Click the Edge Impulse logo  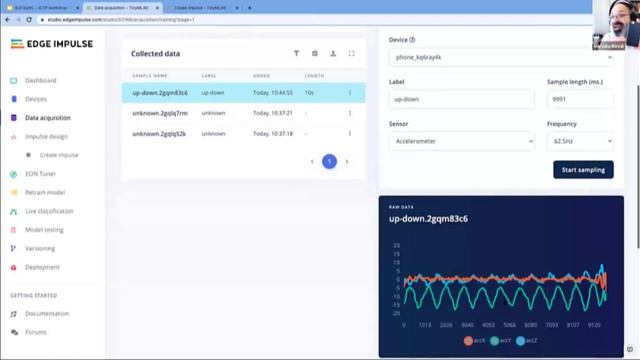(x=52, y=44)
